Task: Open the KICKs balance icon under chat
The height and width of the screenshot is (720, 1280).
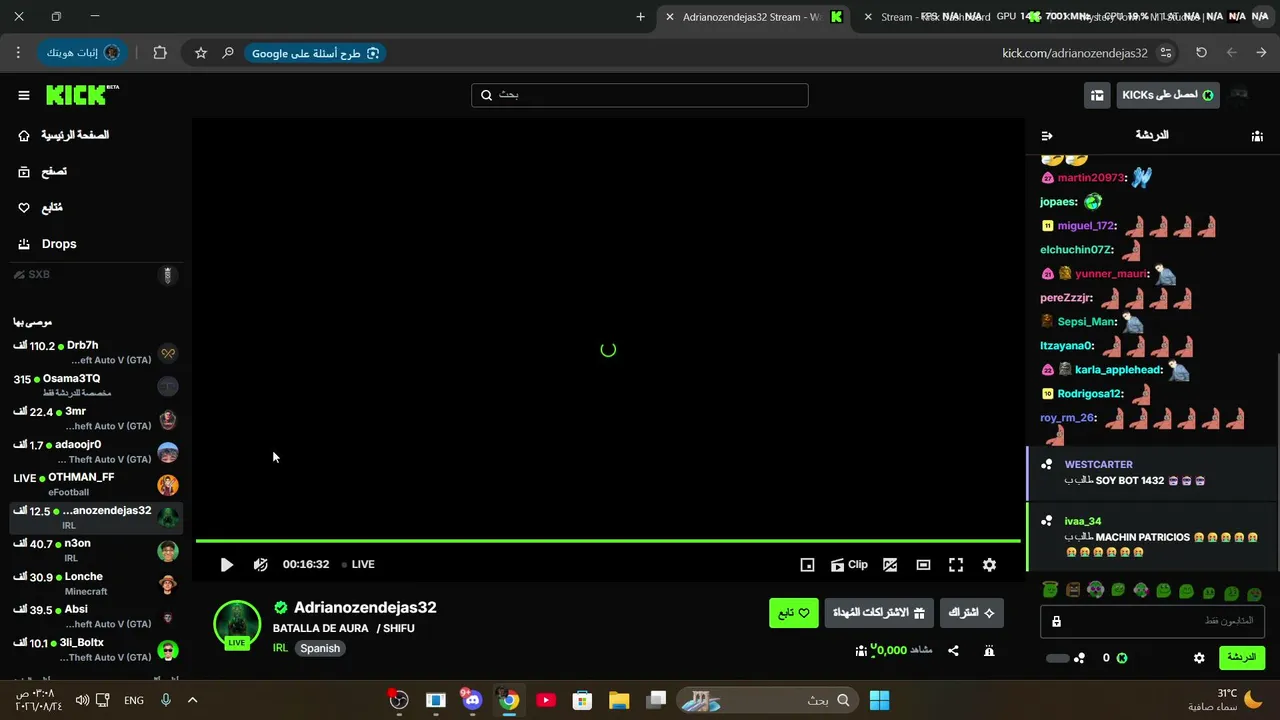Action: click(x=1122, y=658)
